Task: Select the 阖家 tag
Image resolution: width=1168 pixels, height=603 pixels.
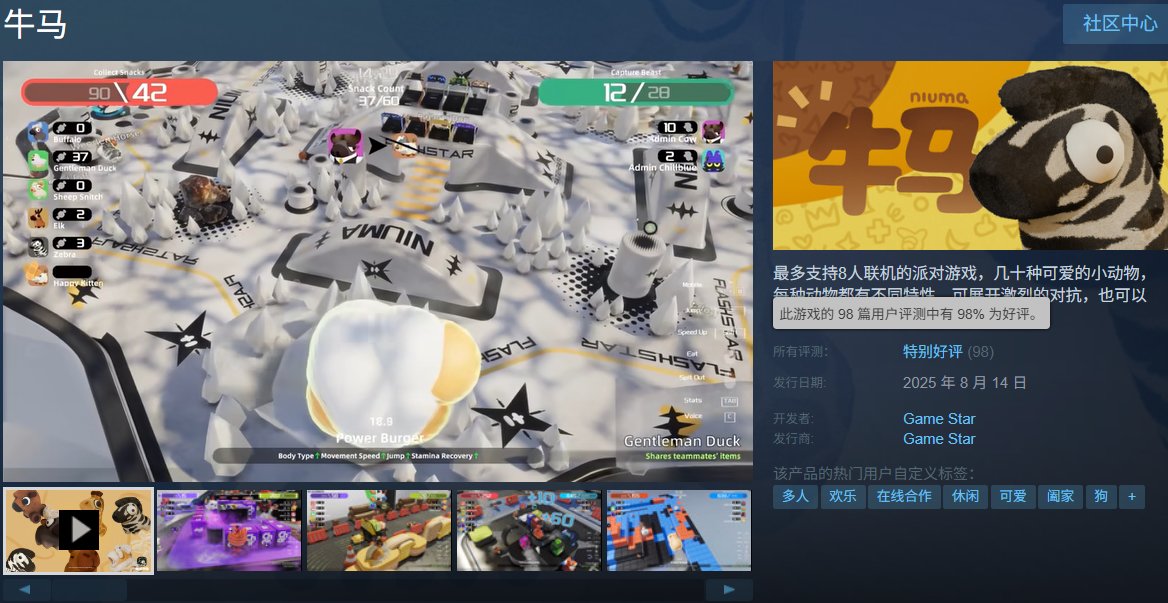Action: (1061, 497)
